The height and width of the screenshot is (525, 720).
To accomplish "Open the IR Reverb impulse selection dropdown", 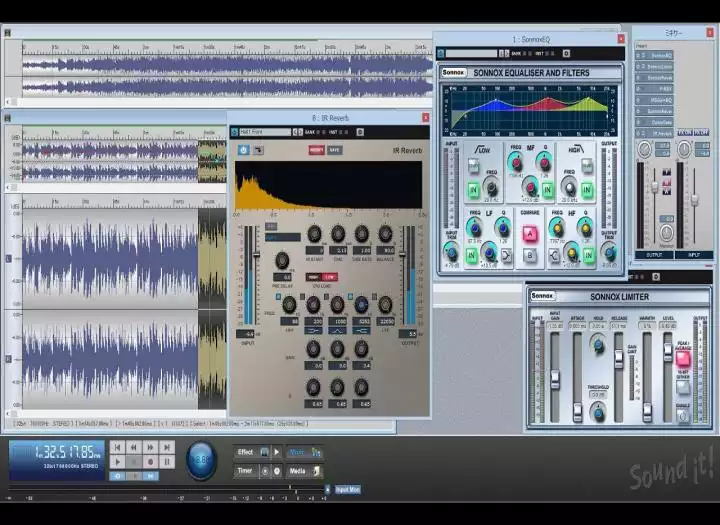I will coord(283,237).
